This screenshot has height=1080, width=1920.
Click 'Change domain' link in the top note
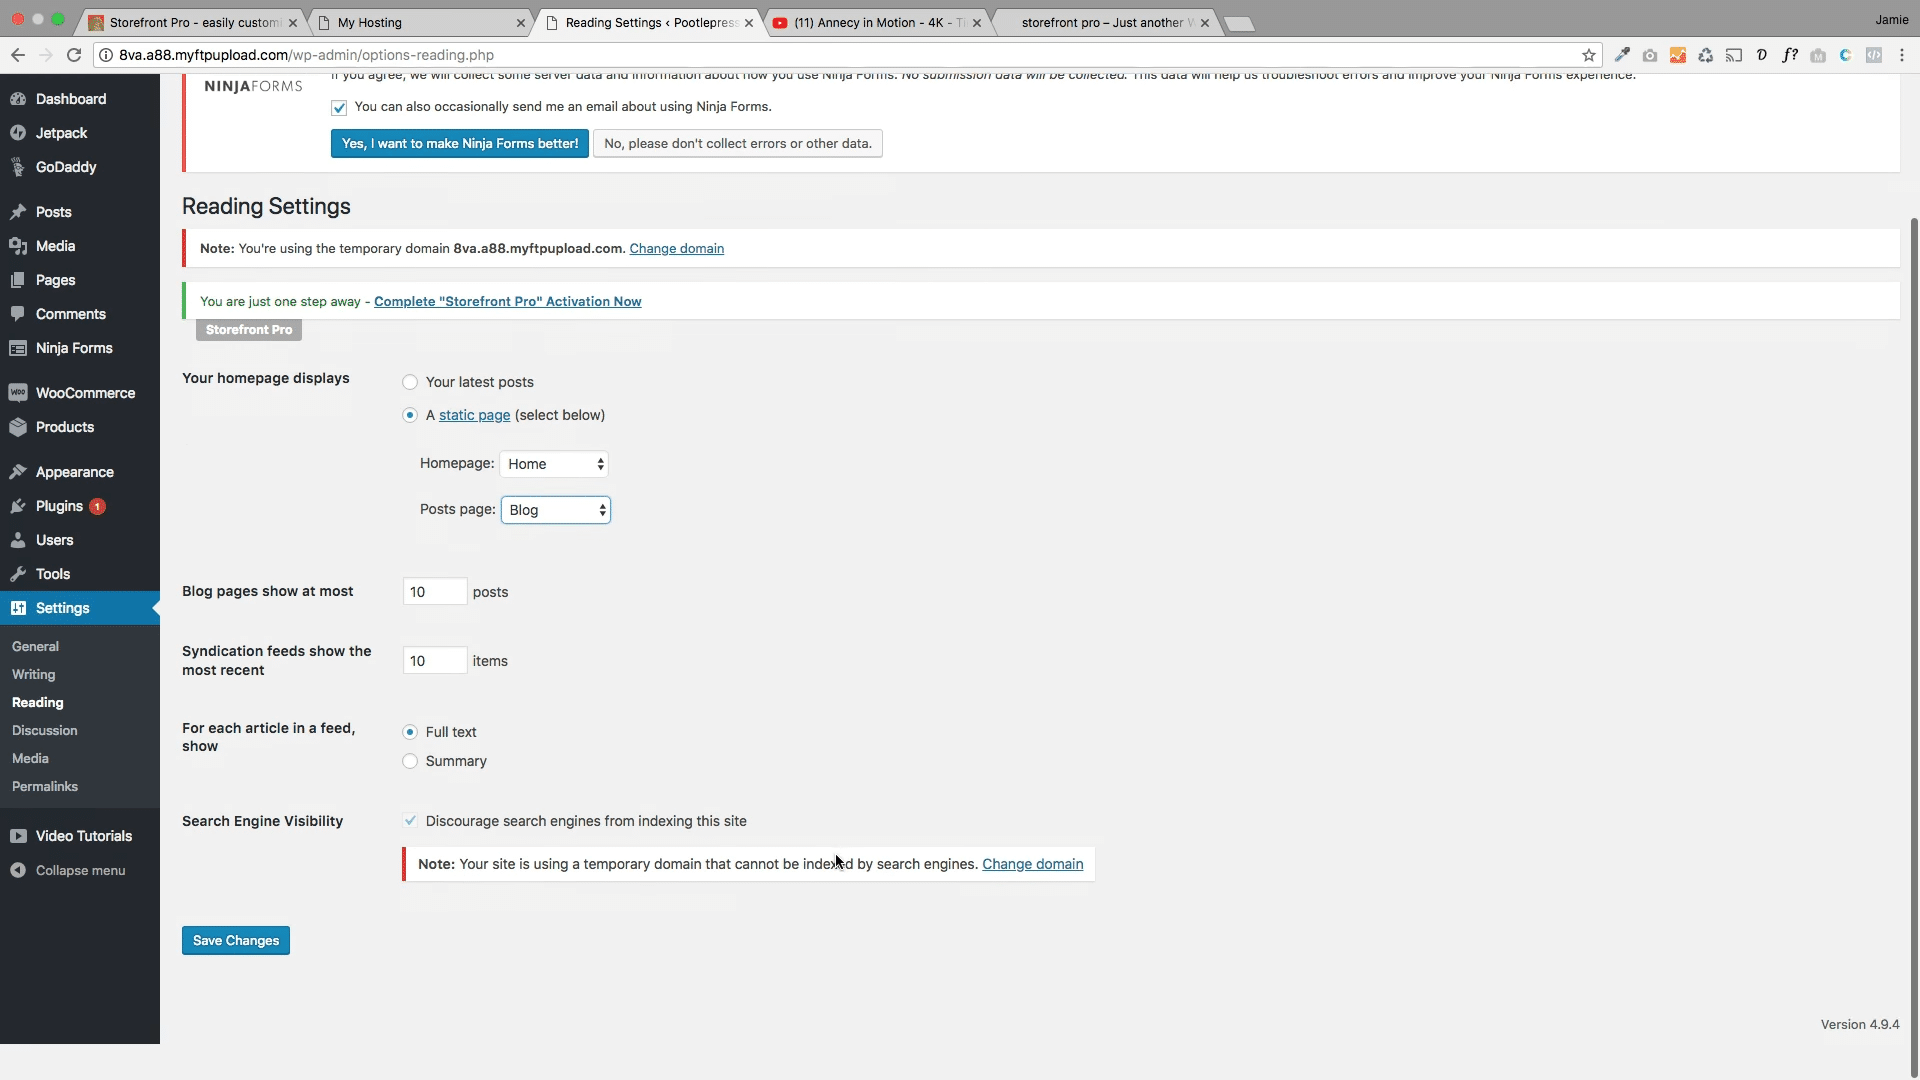(x=677, y=249)
